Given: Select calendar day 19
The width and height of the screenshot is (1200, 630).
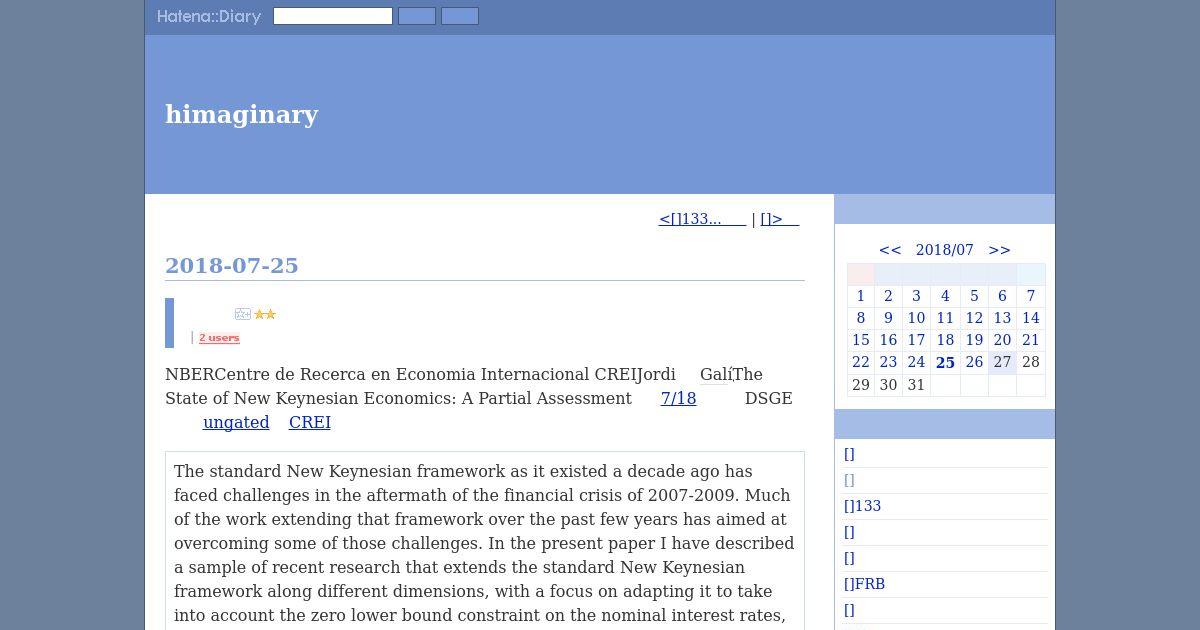Looking at the screenshot, I should pyautogui.click(x=974, y=340).
